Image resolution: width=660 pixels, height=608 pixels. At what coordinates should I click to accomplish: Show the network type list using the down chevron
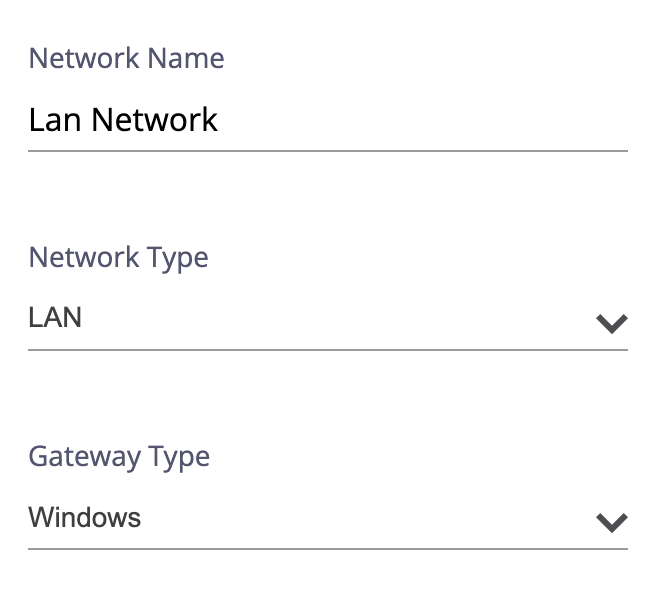point(611,323)
